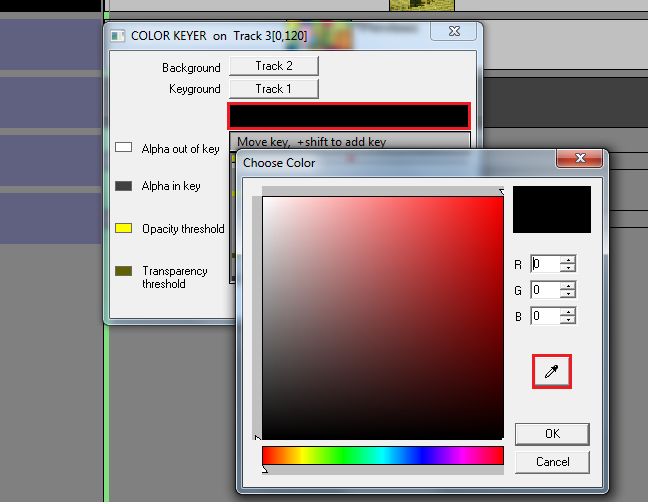This screenshot has height=502, width=648.
Task: Open the Background Track 2 selector
Action: tap(274, 66)
